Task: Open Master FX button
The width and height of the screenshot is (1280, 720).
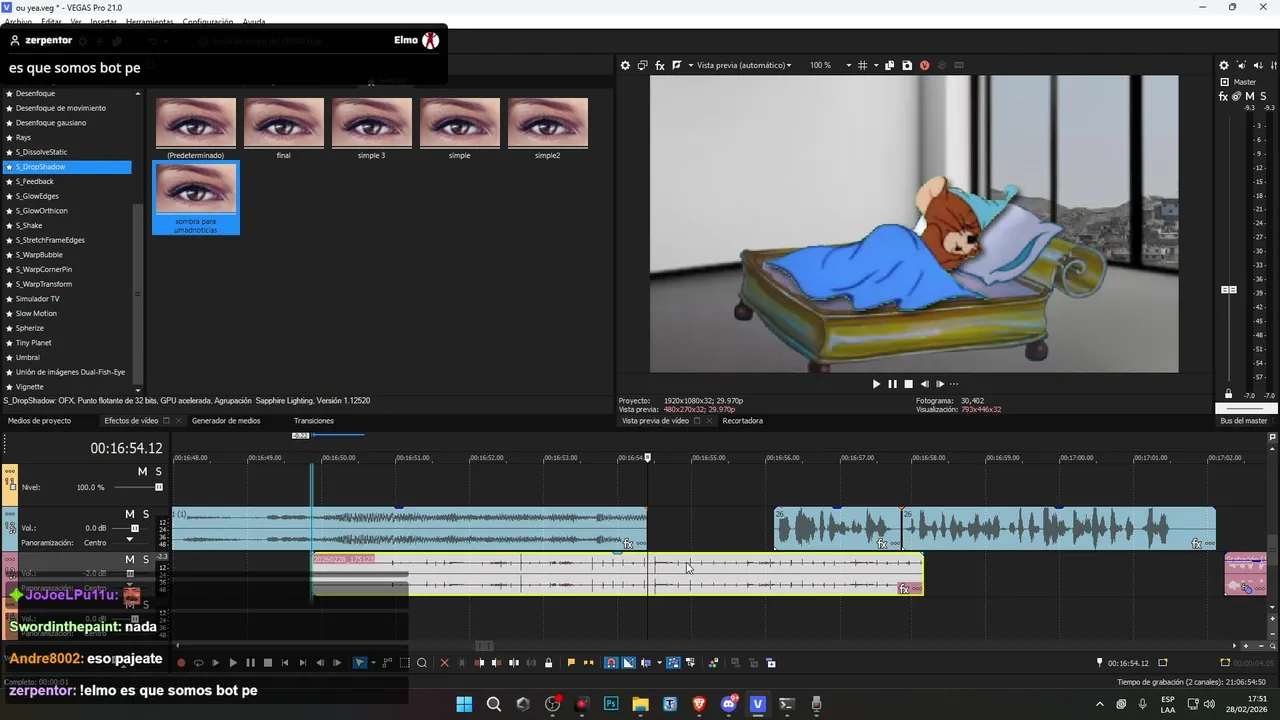Action: [1224, 96]
